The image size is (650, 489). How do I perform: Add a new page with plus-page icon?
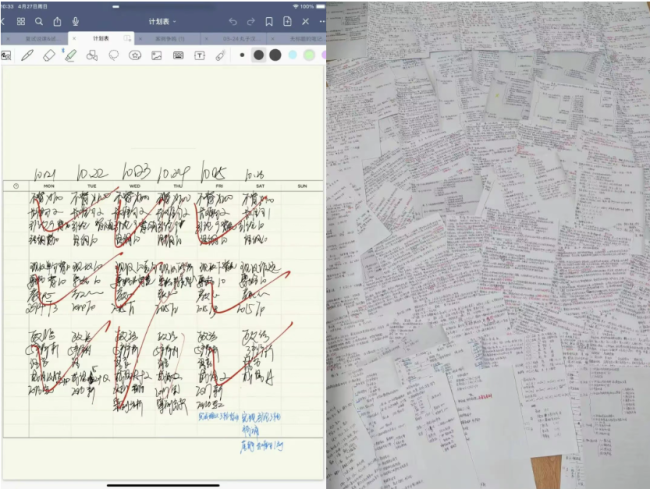[287, 22]
